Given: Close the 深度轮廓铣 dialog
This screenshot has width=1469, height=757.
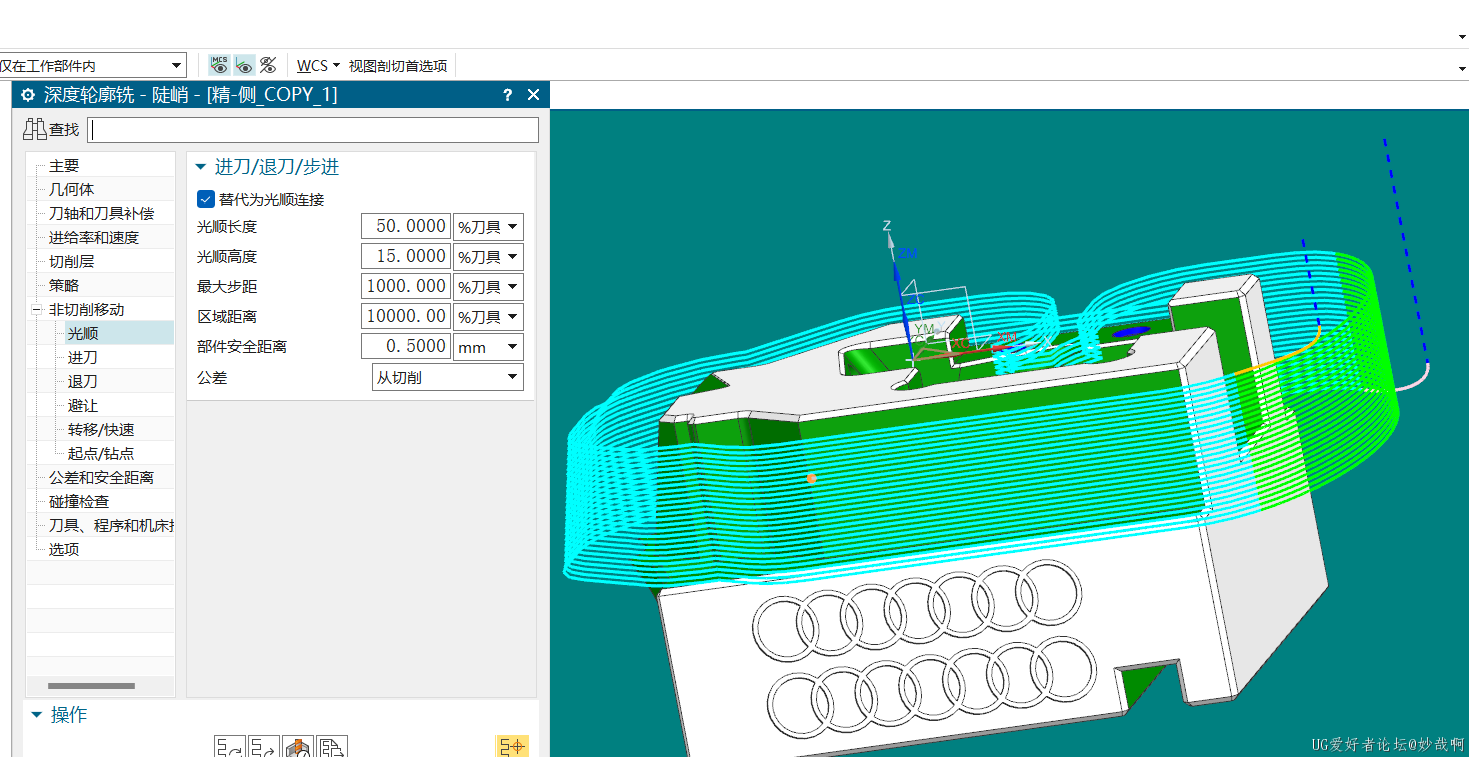Looking at the screenshot, I should pyautogui.click(x=533, y=95).
